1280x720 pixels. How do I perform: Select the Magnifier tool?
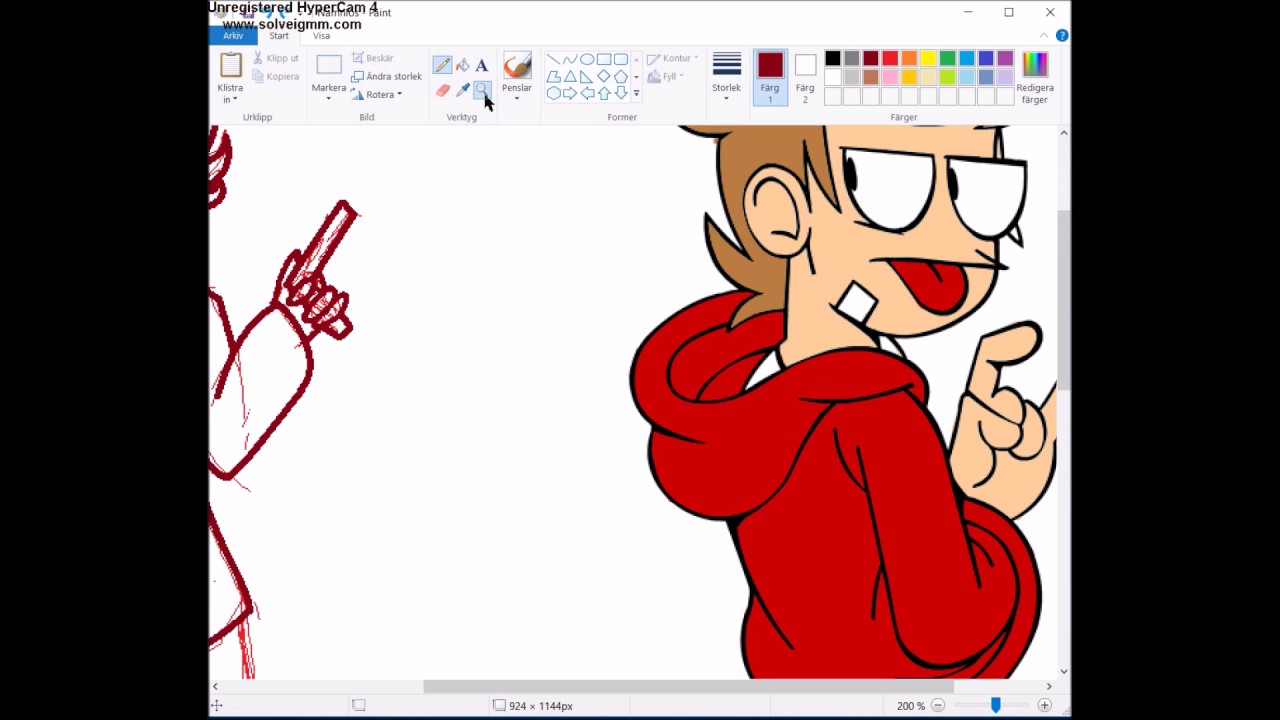click(x=481, y=90)
